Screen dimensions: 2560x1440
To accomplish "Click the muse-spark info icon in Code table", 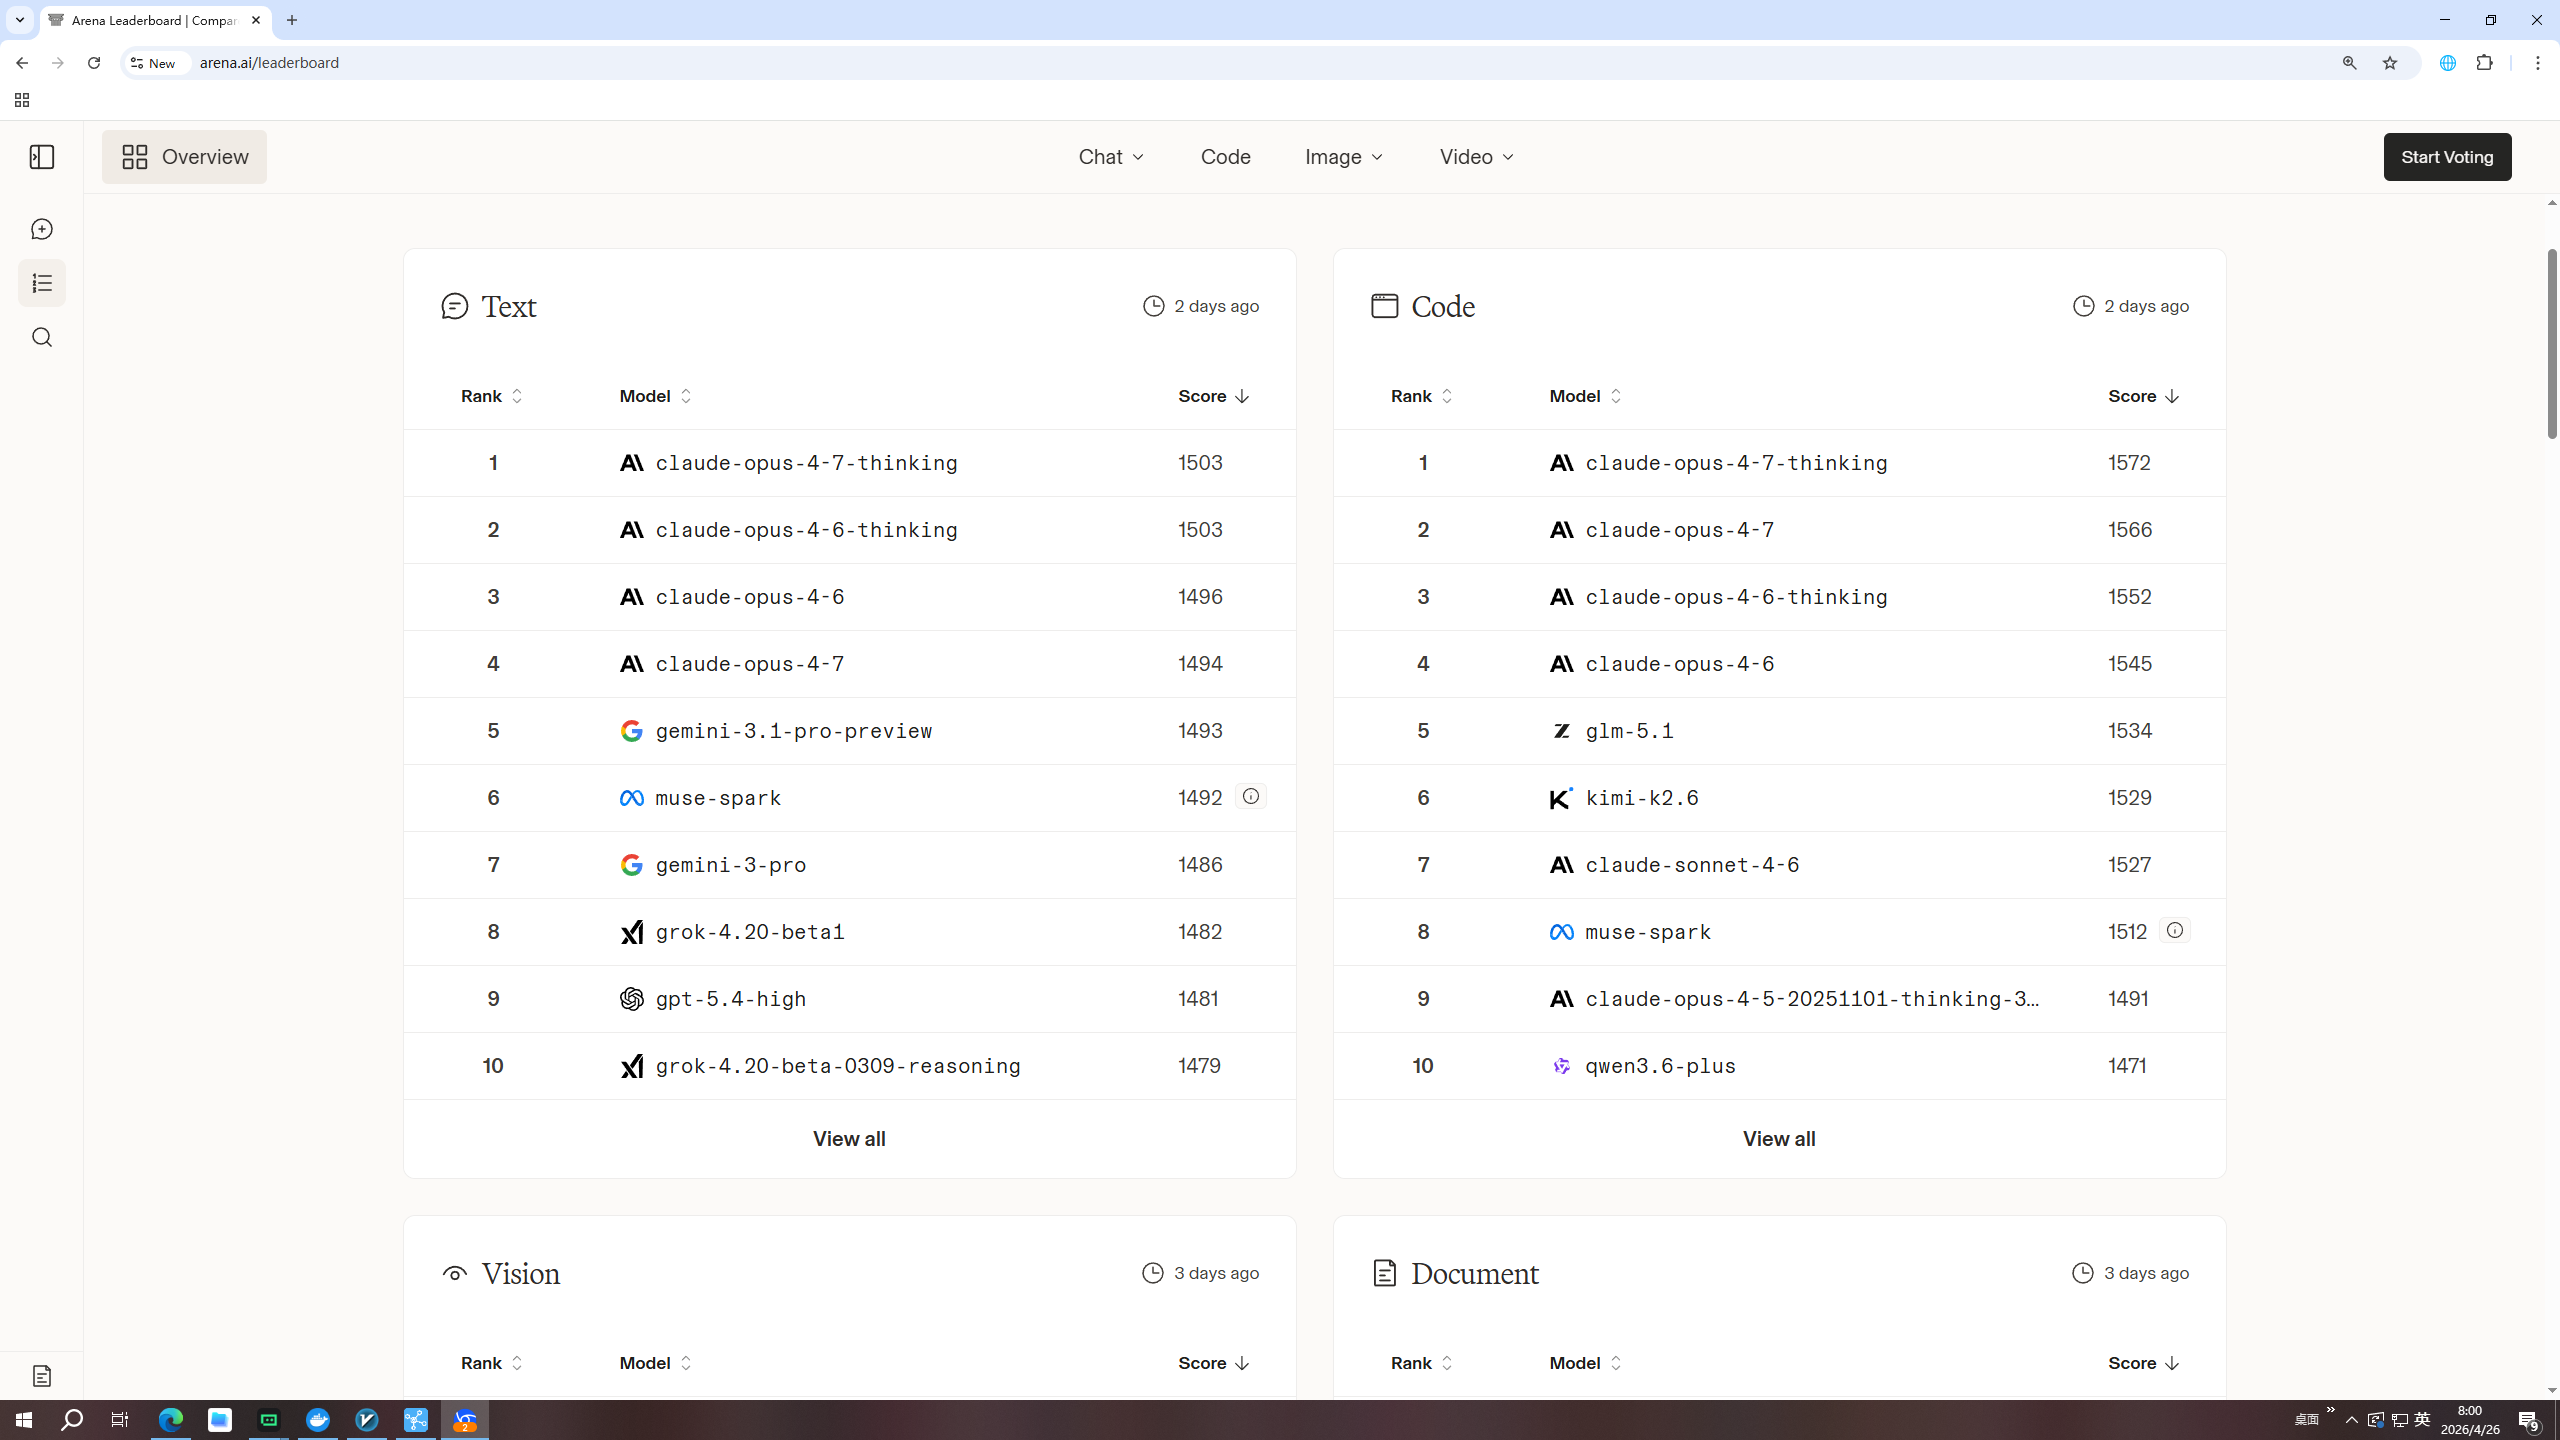I will (2174, 930).
